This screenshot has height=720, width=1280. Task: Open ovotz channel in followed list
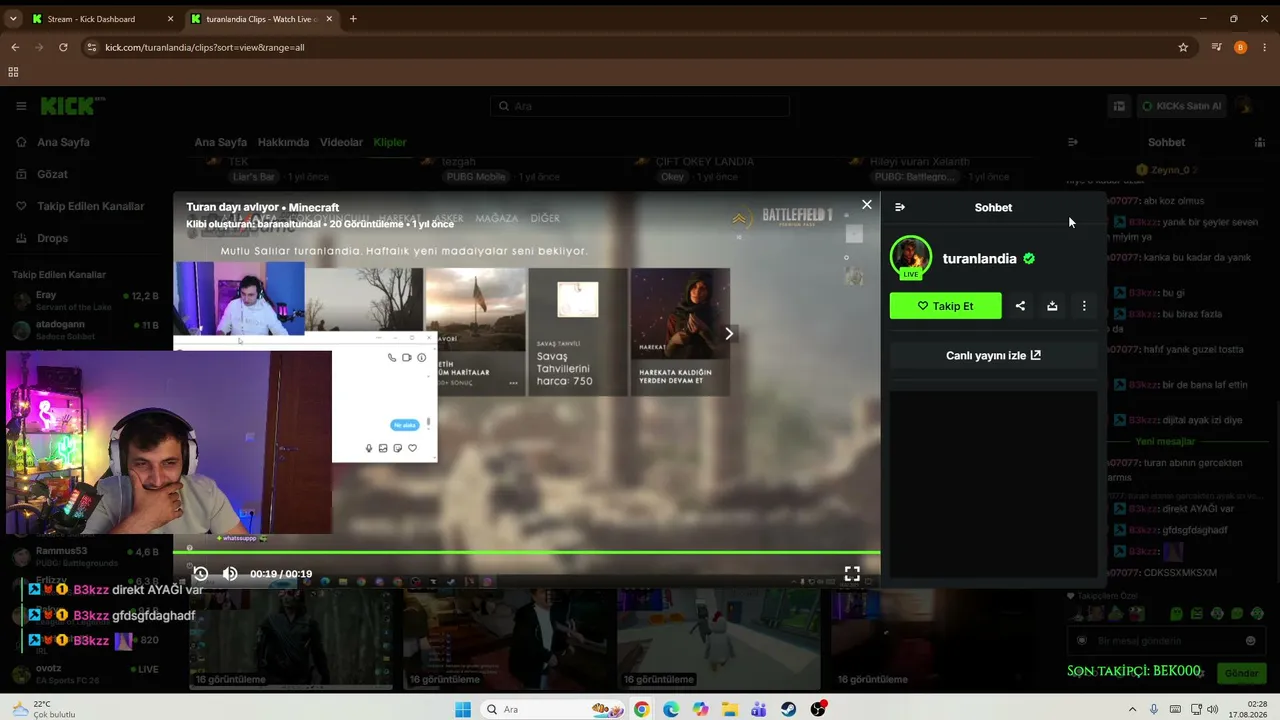pyautogui.click(x=85, y=674)
